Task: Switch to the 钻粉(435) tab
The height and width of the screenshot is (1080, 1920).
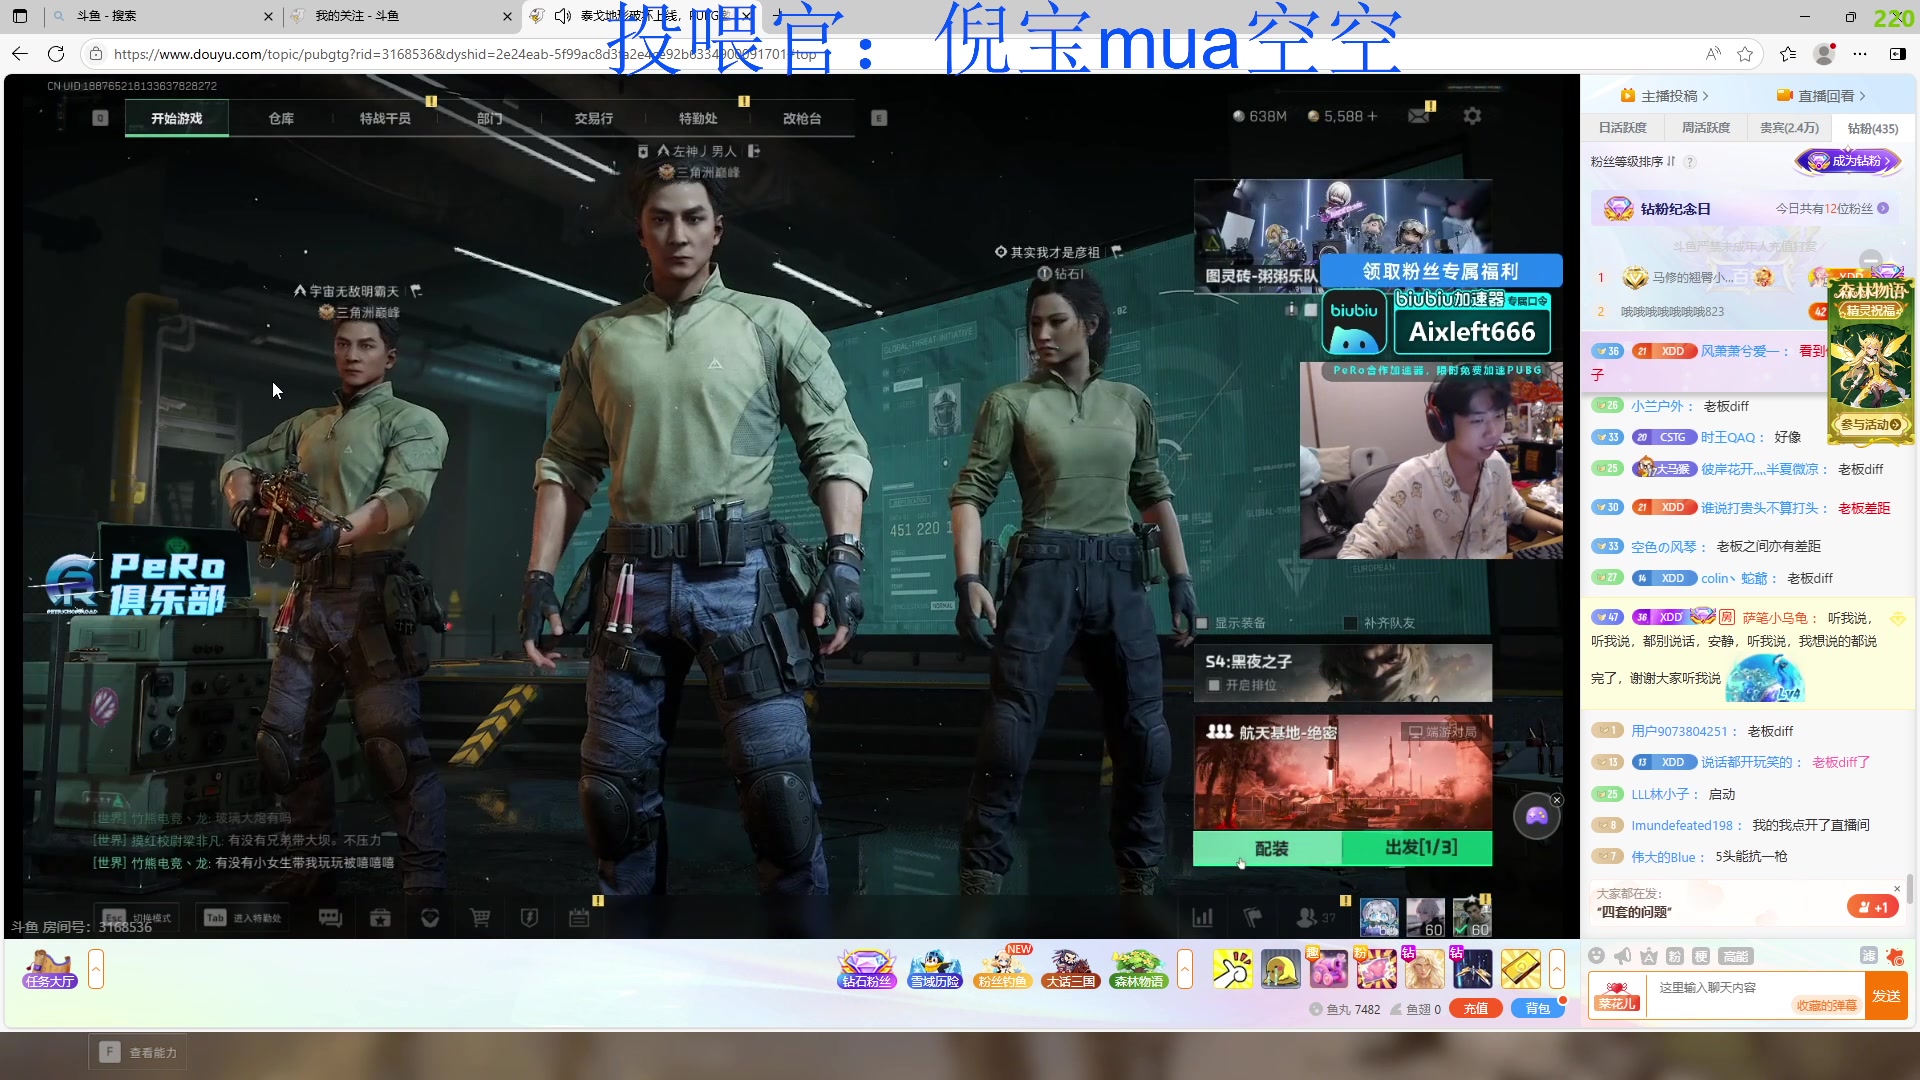Action: click(1872, 128)
